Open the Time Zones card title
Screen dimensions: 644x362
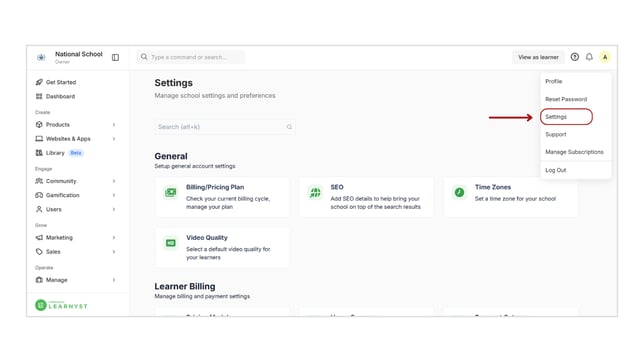[493, 187]
